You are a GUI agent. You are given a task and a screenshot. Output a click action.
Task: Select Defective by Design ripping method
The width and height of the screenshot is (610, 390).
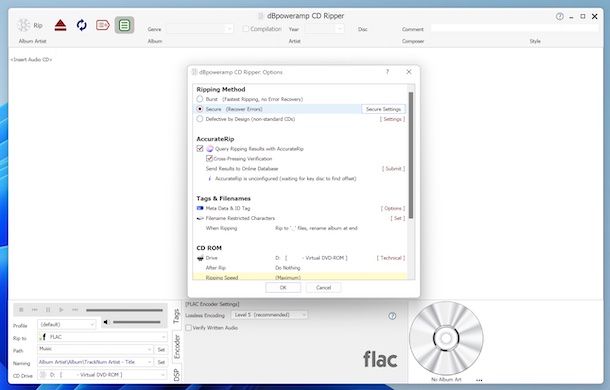[200, 119]
